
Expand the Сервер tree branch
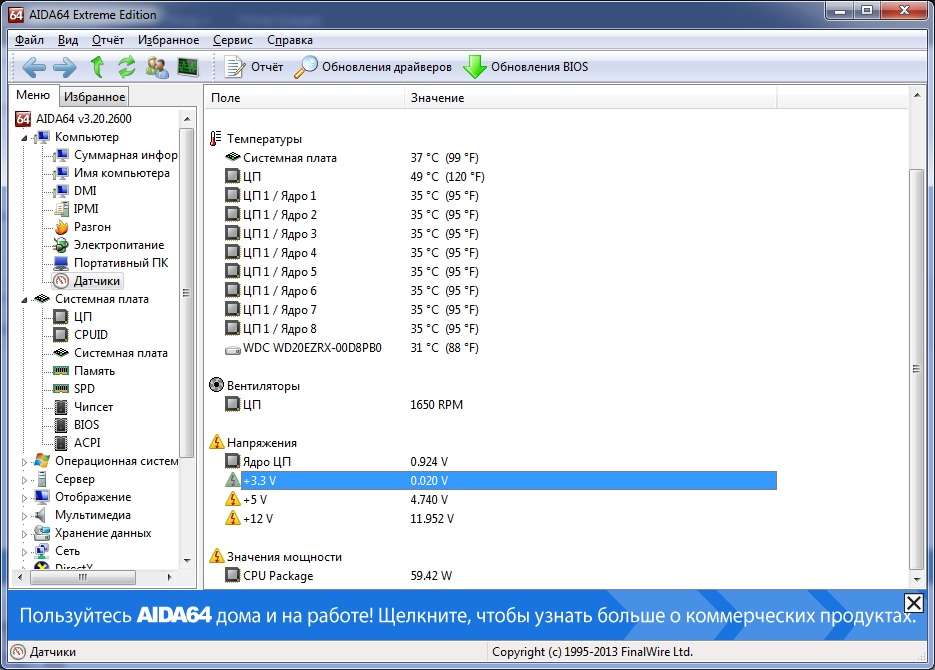(x=24, y=480)
